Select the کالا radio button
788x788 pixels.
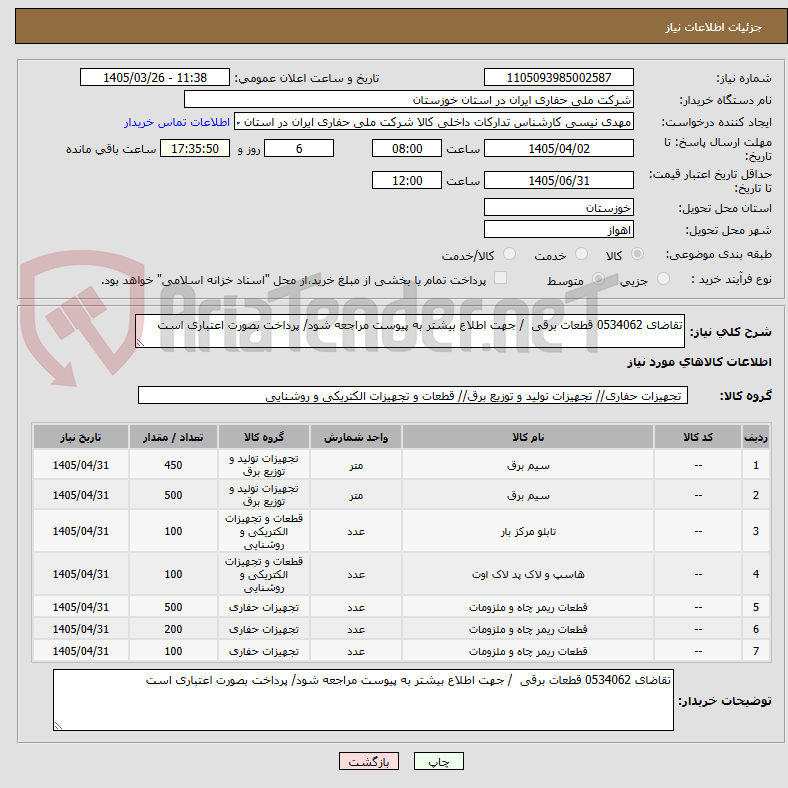(637, 254)
